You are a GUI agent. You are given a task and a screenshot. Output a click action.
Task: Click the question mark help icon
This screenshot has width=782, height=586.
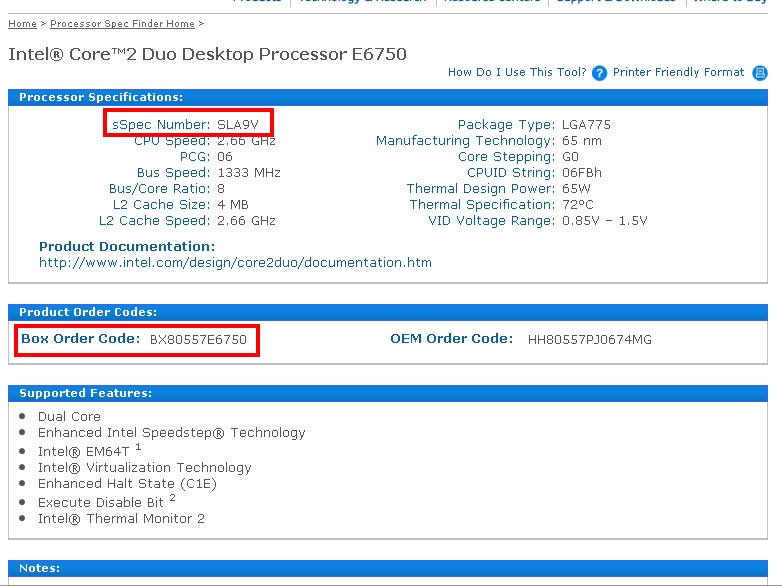(599, 73)
